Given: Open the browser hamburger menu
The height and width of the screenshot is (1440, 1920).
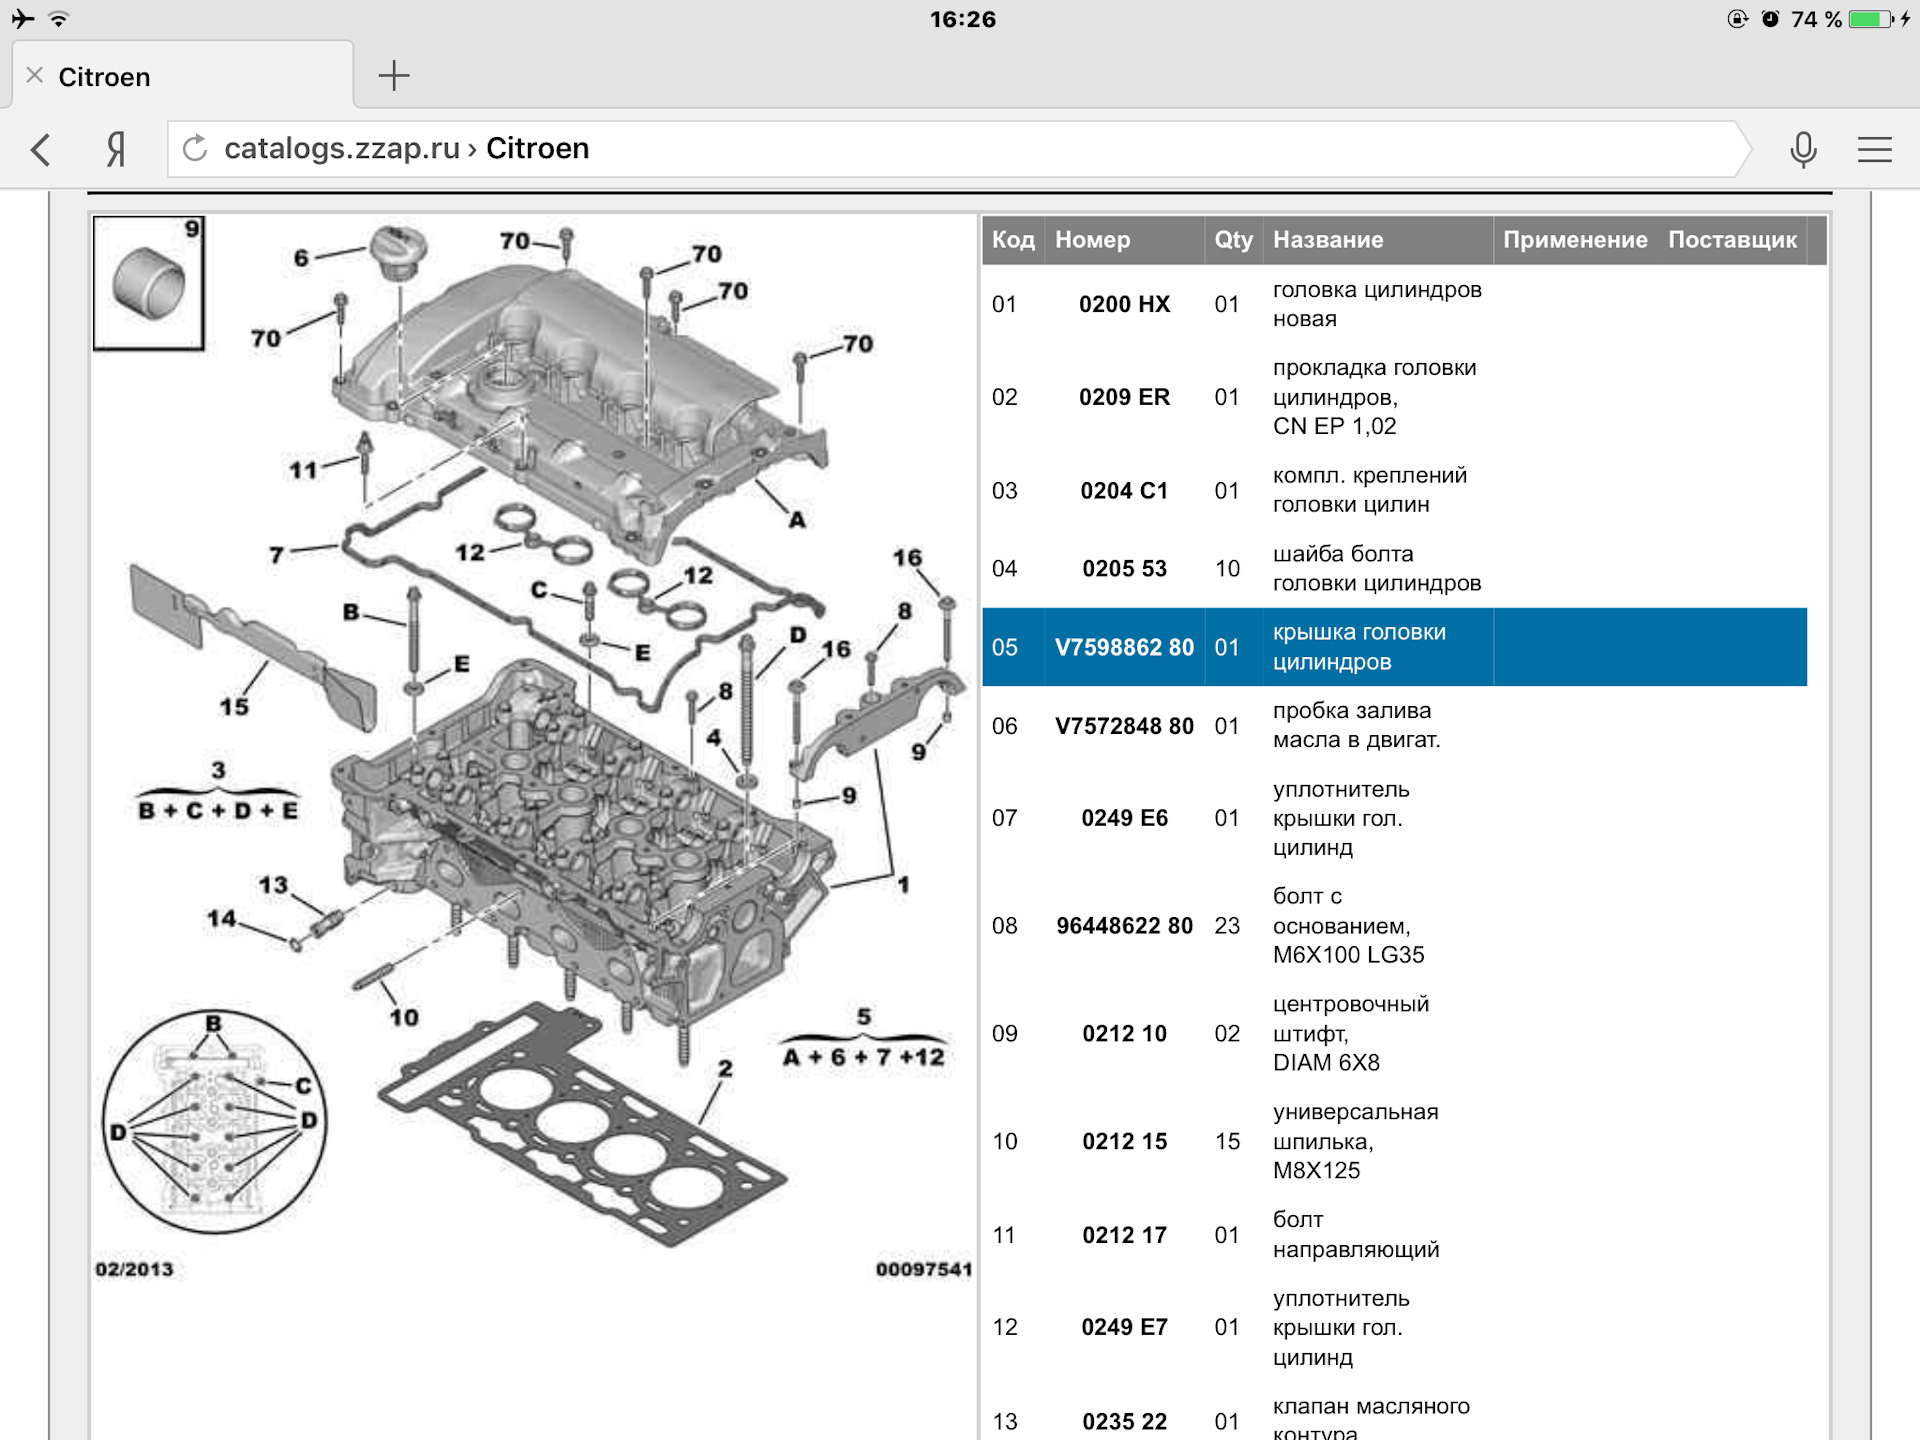Looking at the screenshot, I should [1874, 150].
